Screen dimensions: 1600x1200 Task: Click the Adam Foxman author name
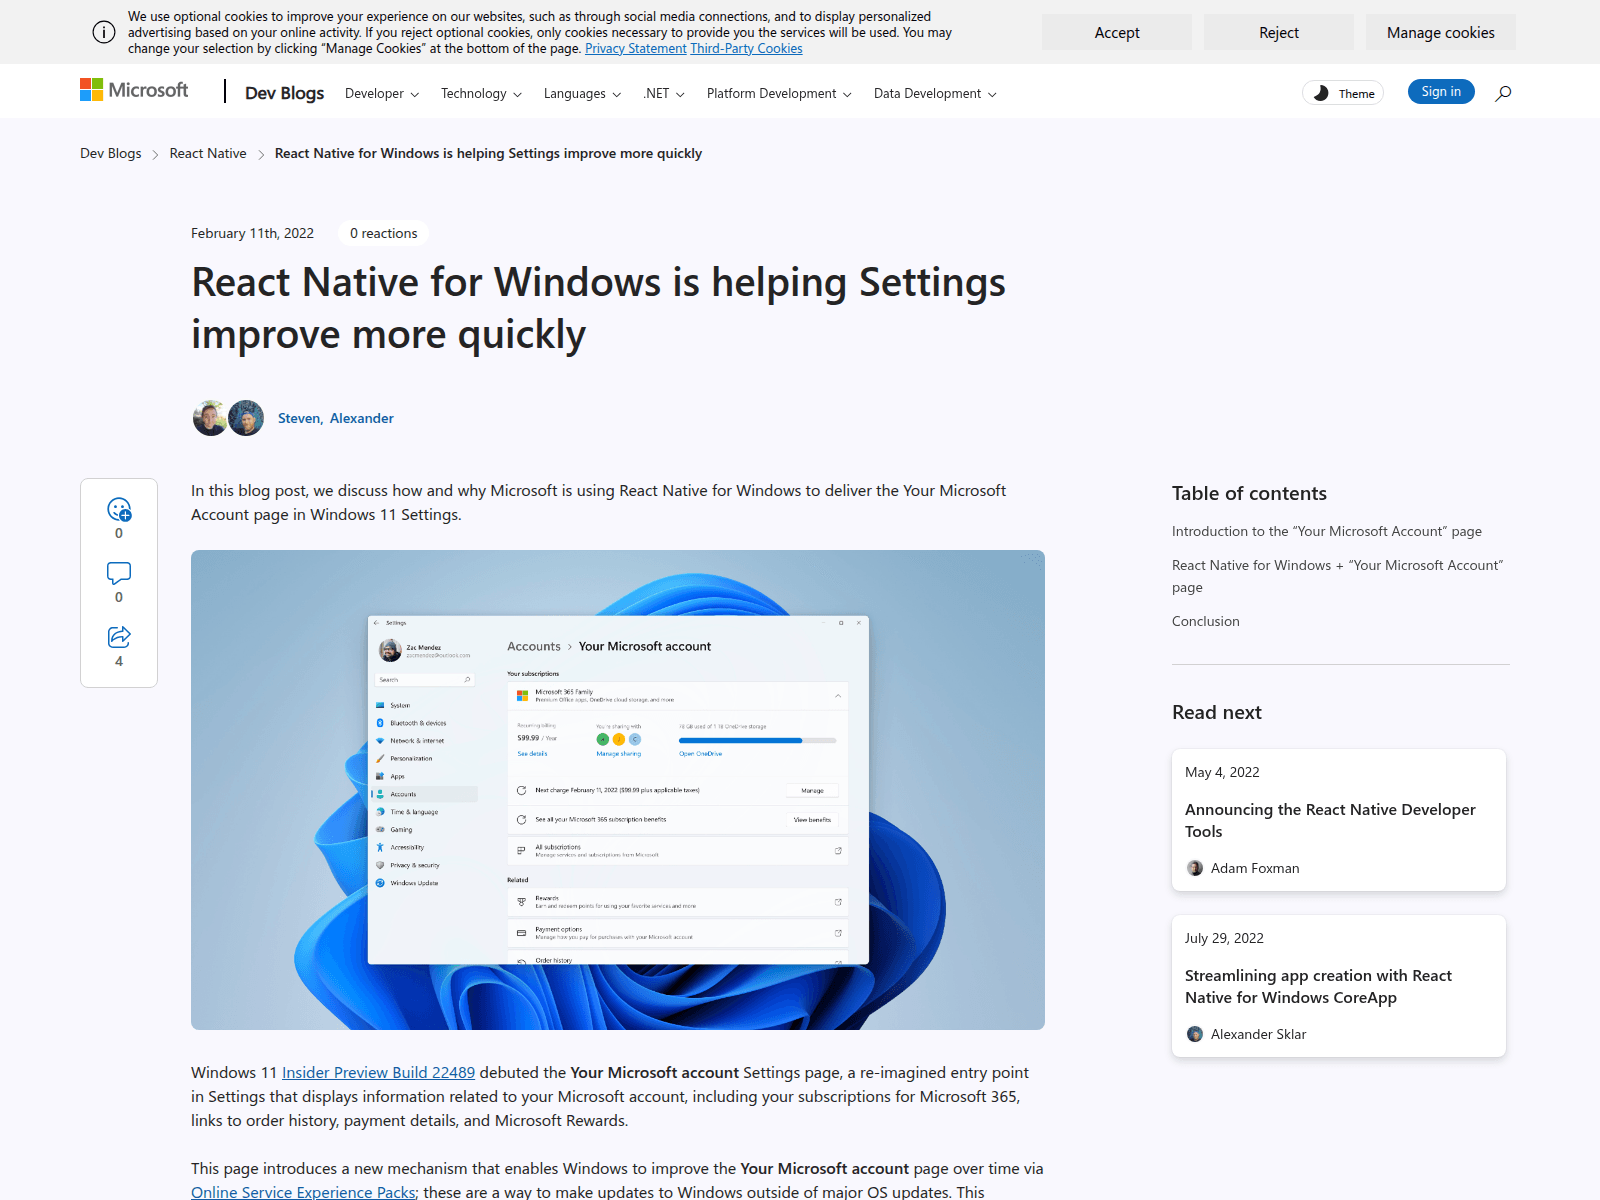pos(1255,868)
